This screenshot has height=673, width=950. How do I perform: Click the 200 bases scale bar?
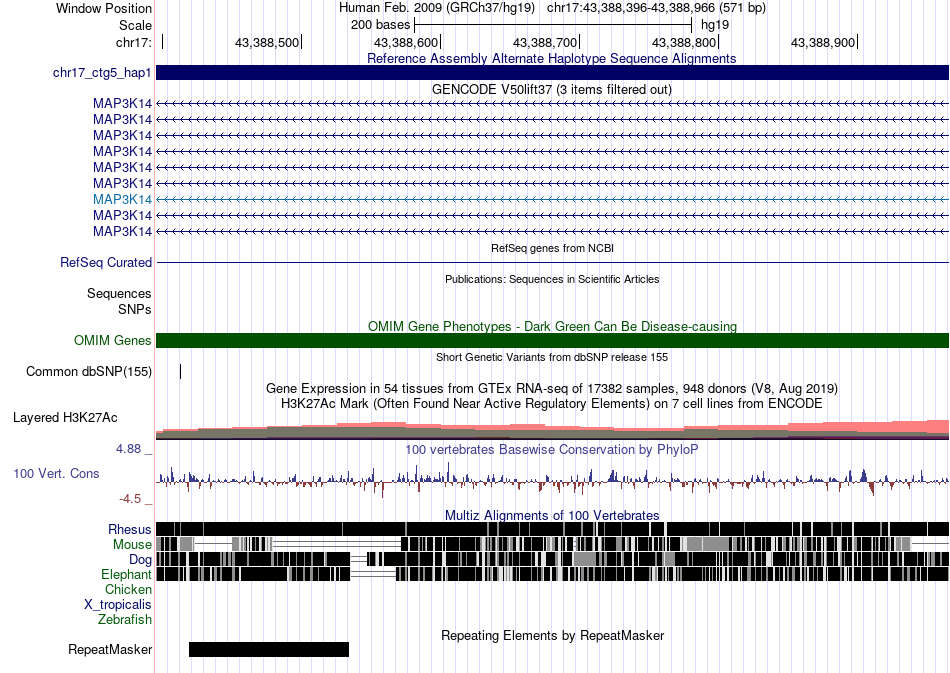pos(553,25)
